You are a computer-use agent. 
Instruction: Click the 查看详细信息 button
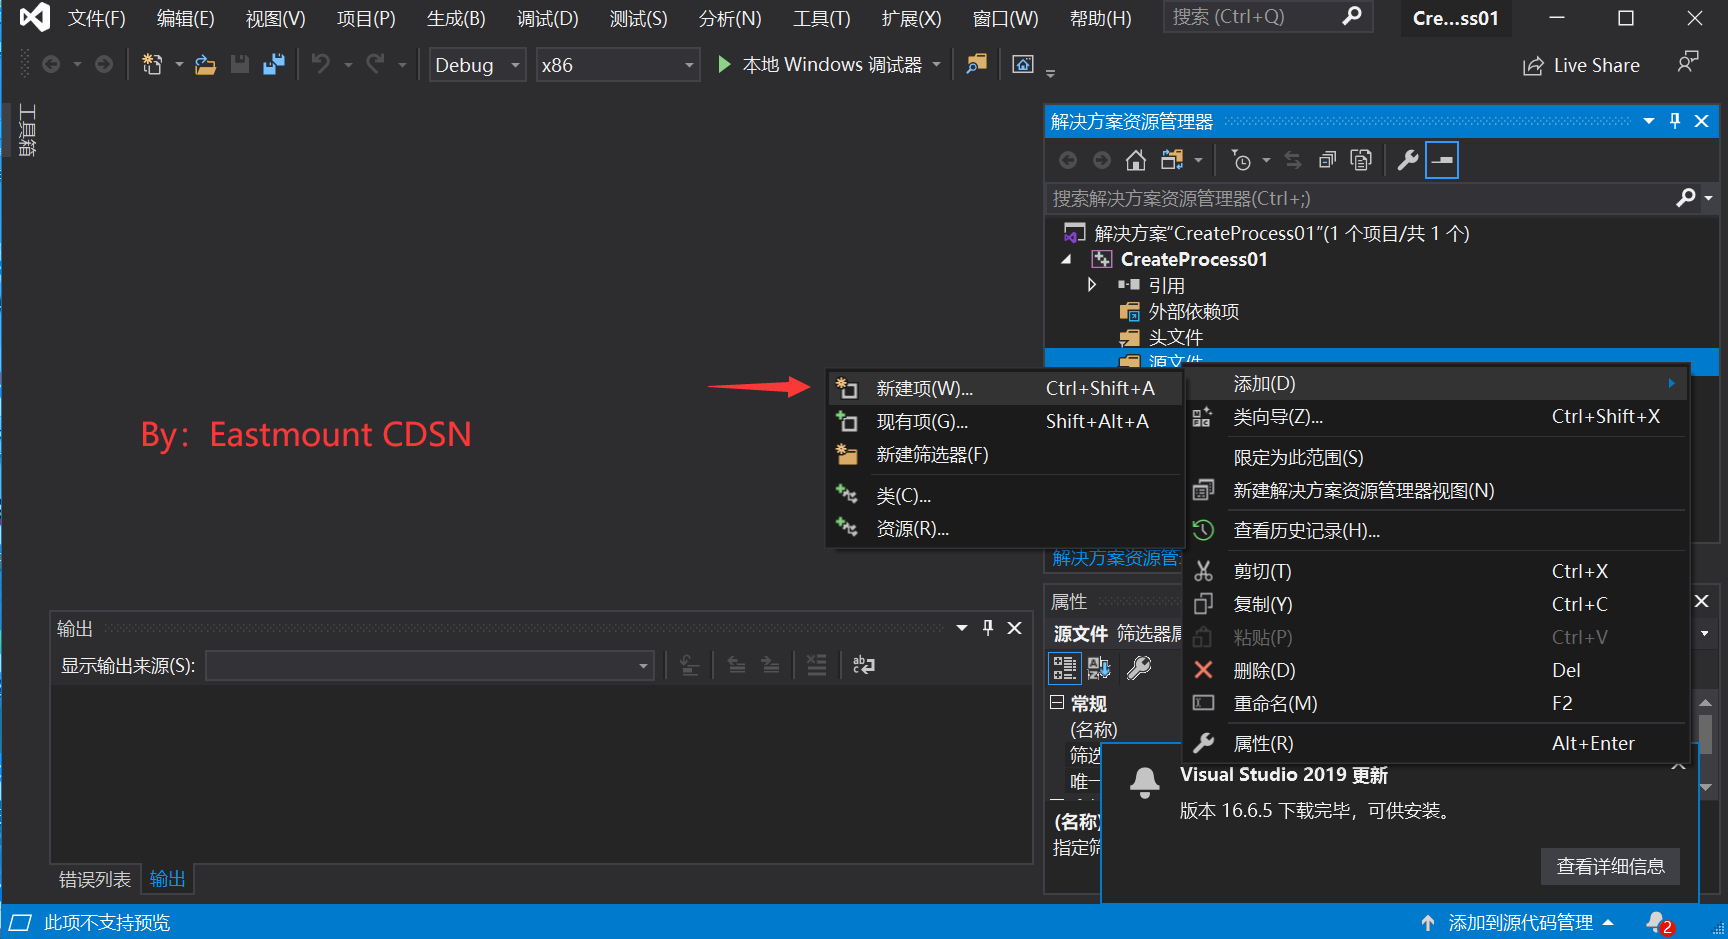click(1610, 866)
